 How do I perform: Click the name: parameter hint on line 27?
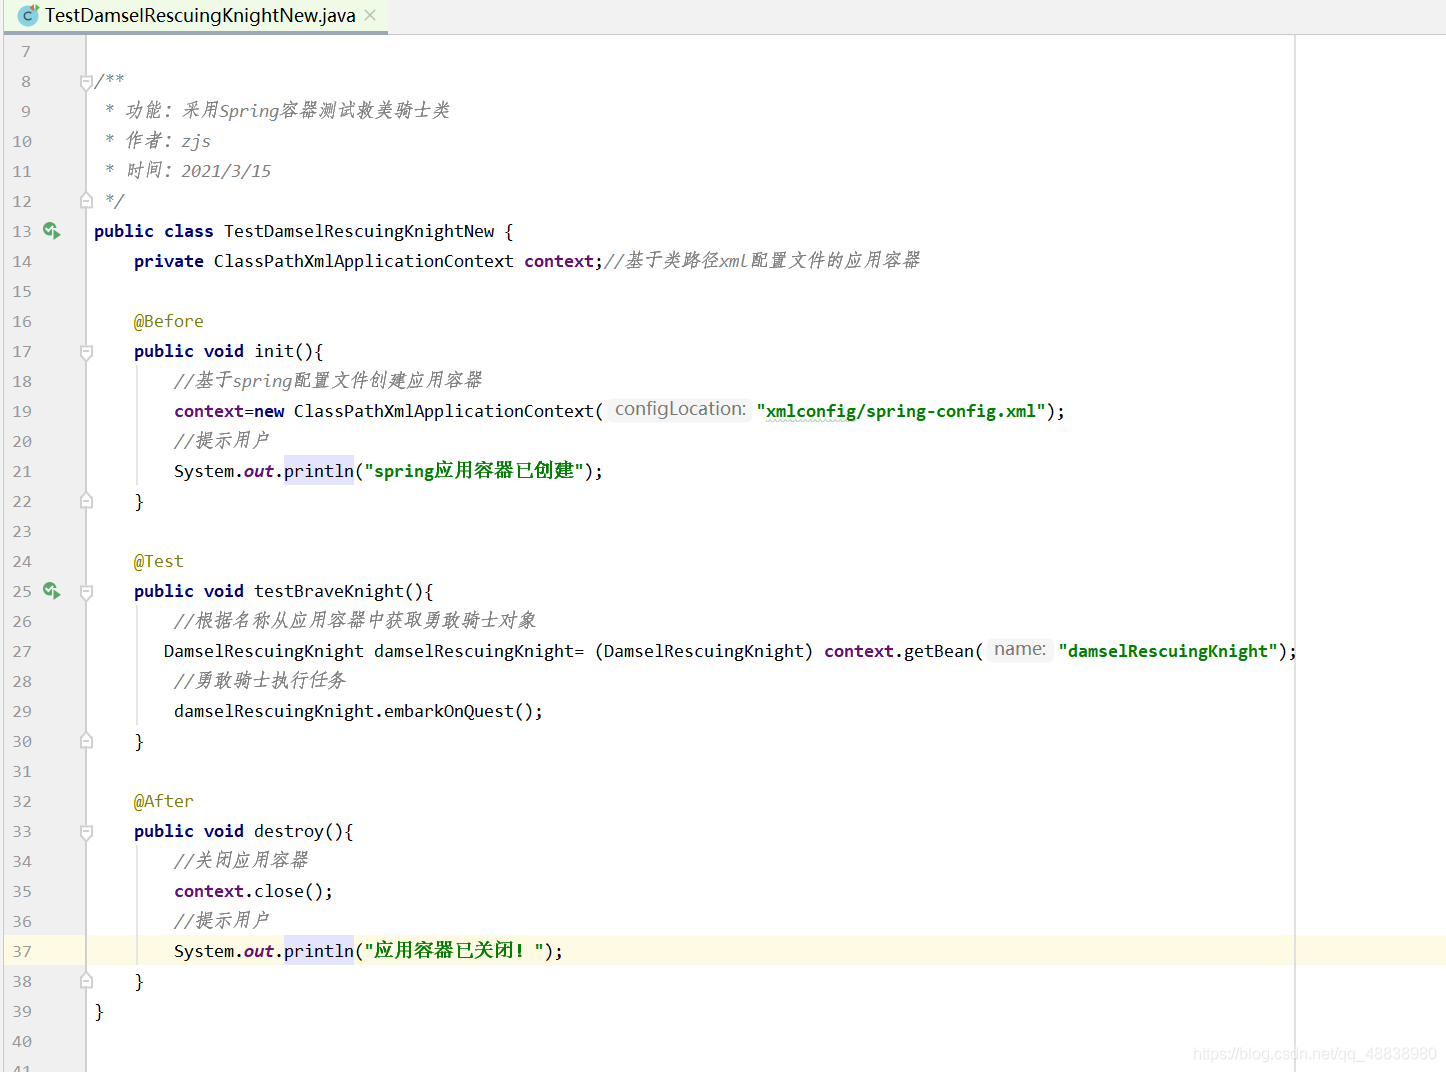tap(1020, 649)
